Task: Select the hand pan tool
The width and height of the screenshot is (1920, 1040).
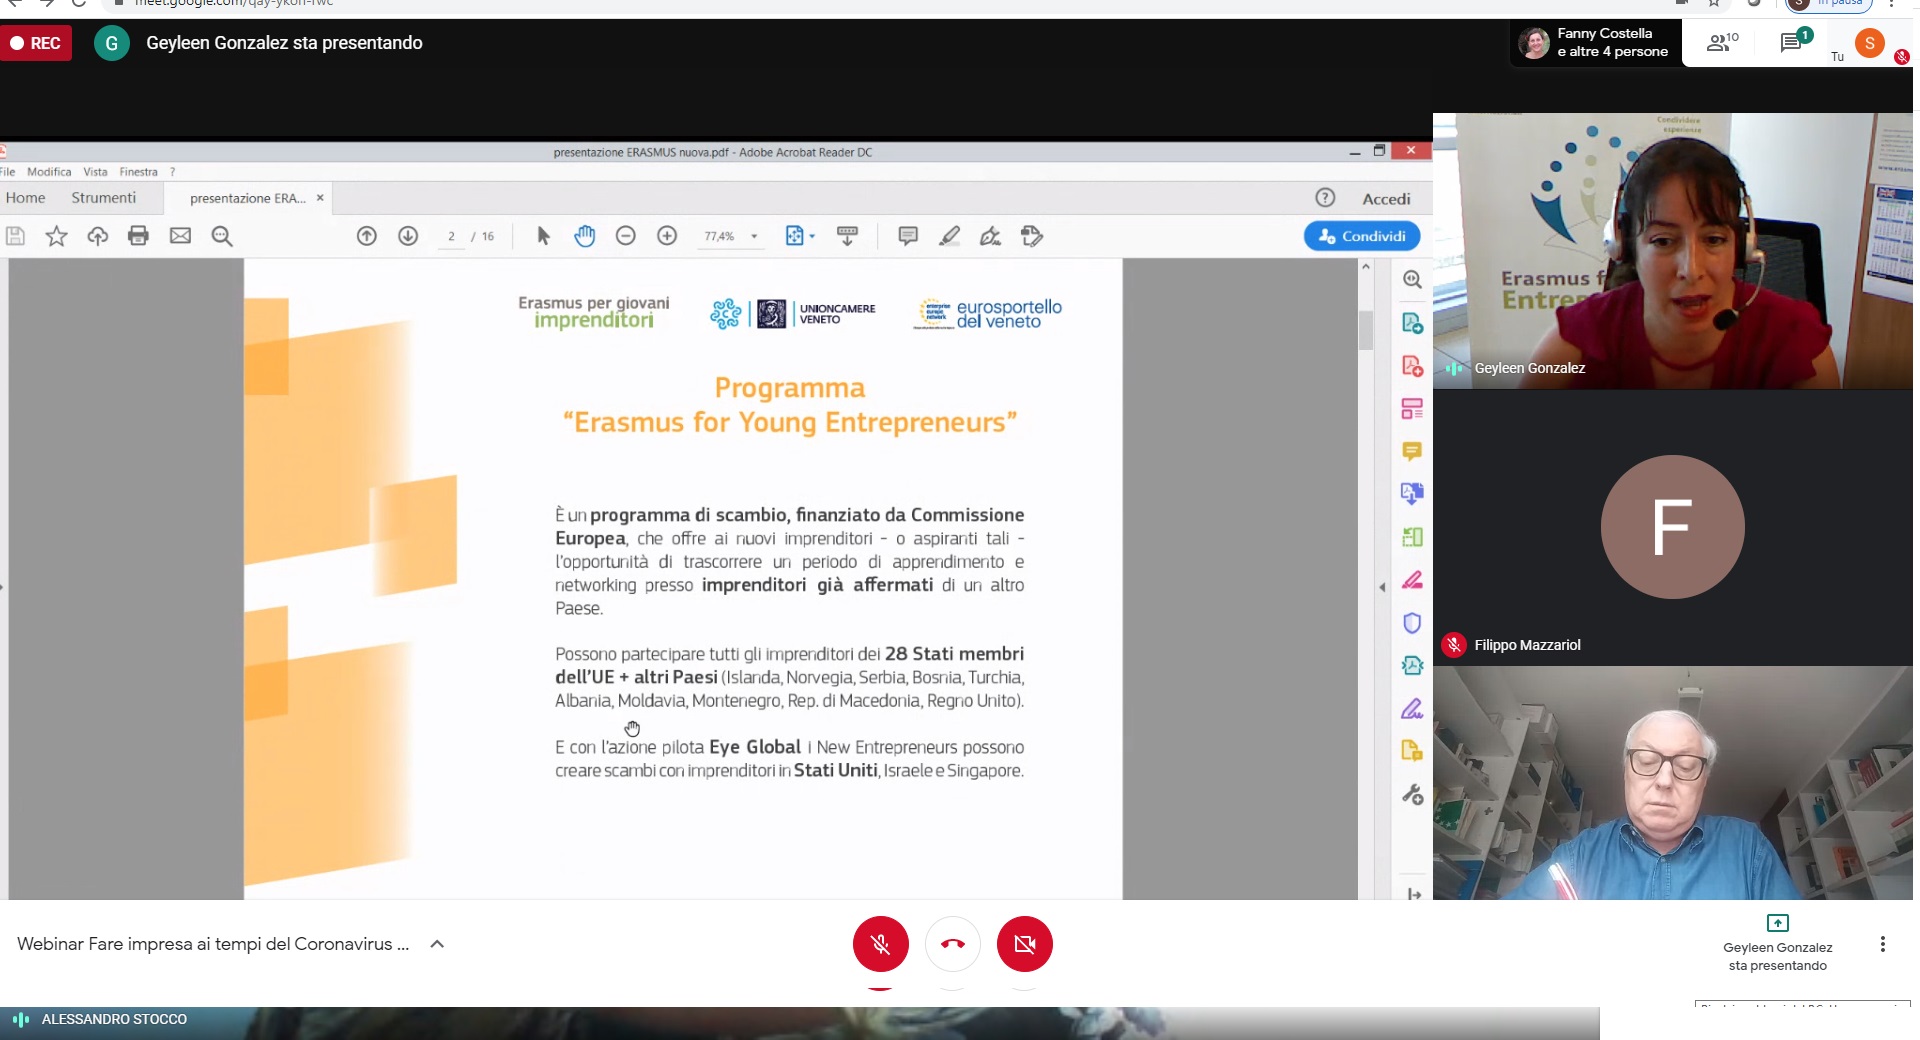Action: (585, 236)
